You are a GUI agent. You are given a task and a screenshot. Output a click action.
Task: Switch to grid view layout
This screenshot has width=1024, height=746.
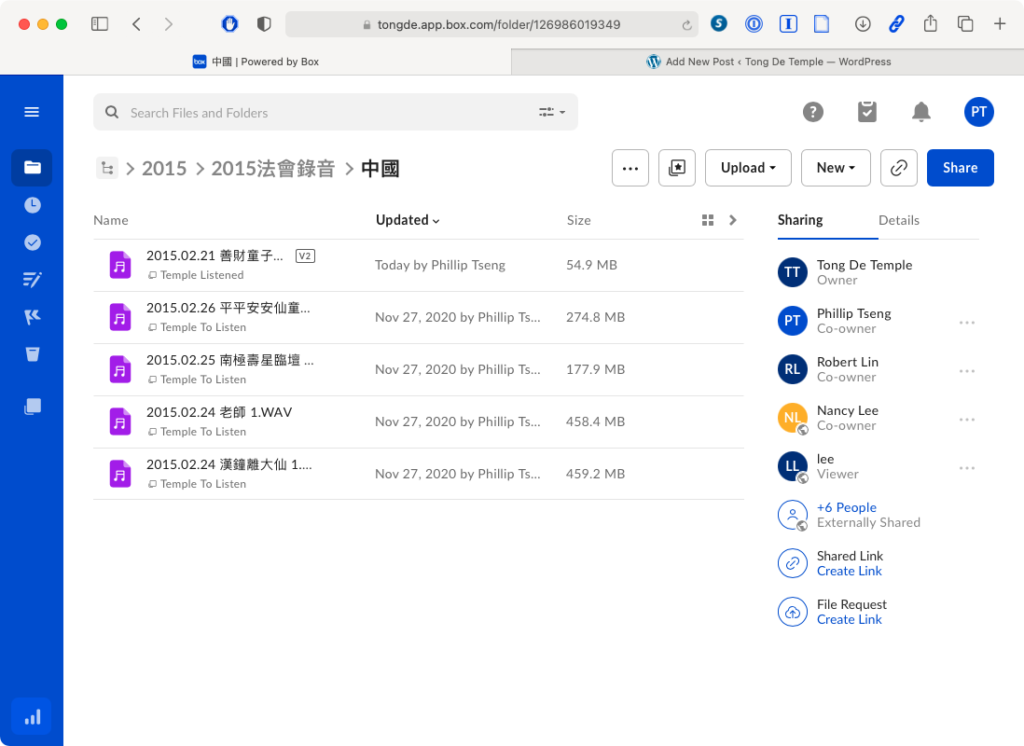[x=708, y=220]
